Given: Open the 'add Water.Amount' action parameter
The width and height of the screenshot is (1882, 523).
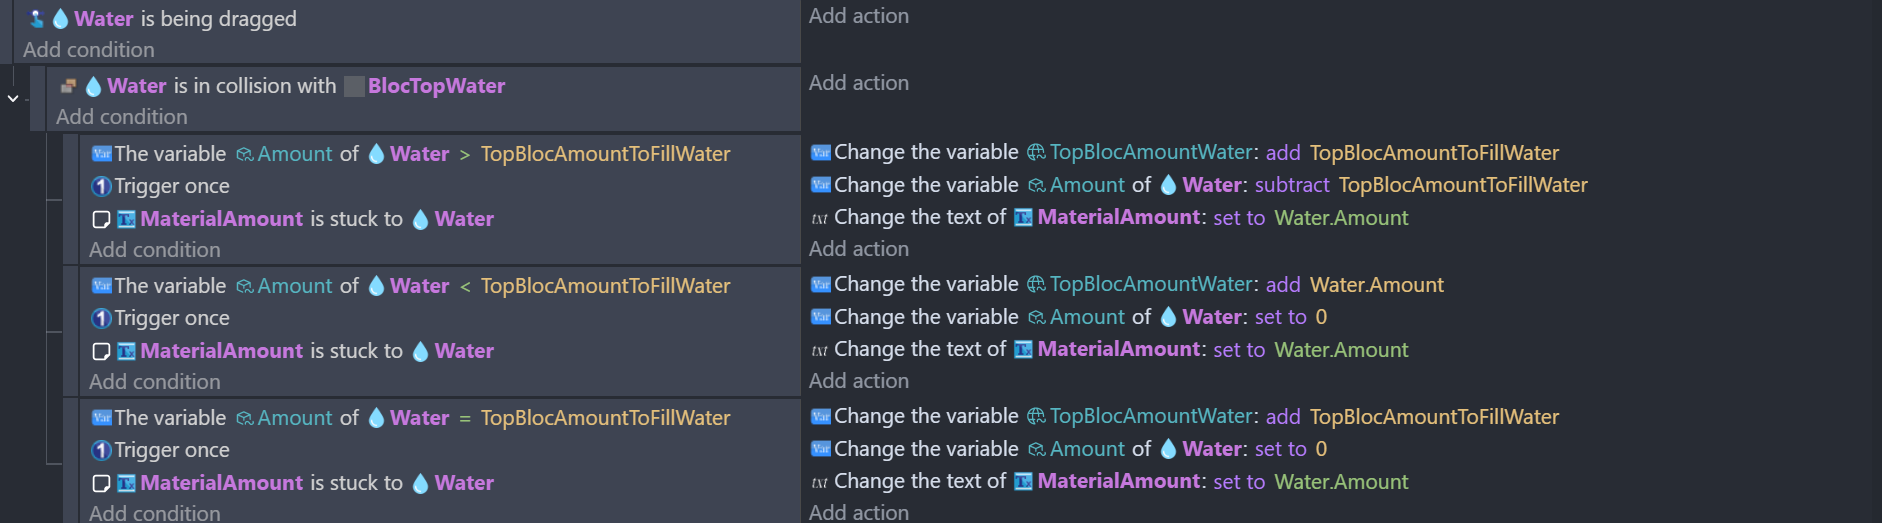Looking at the screenshot, I should click(x=1354, y=285).
